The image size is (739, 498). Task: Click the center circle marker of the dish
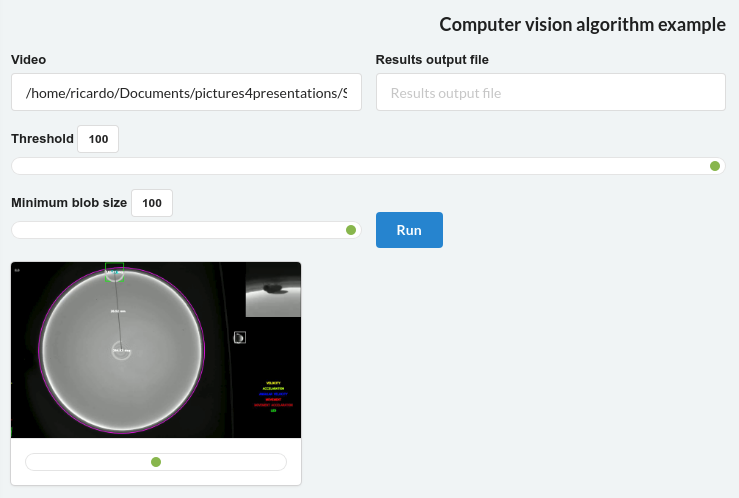click(121, 351)
